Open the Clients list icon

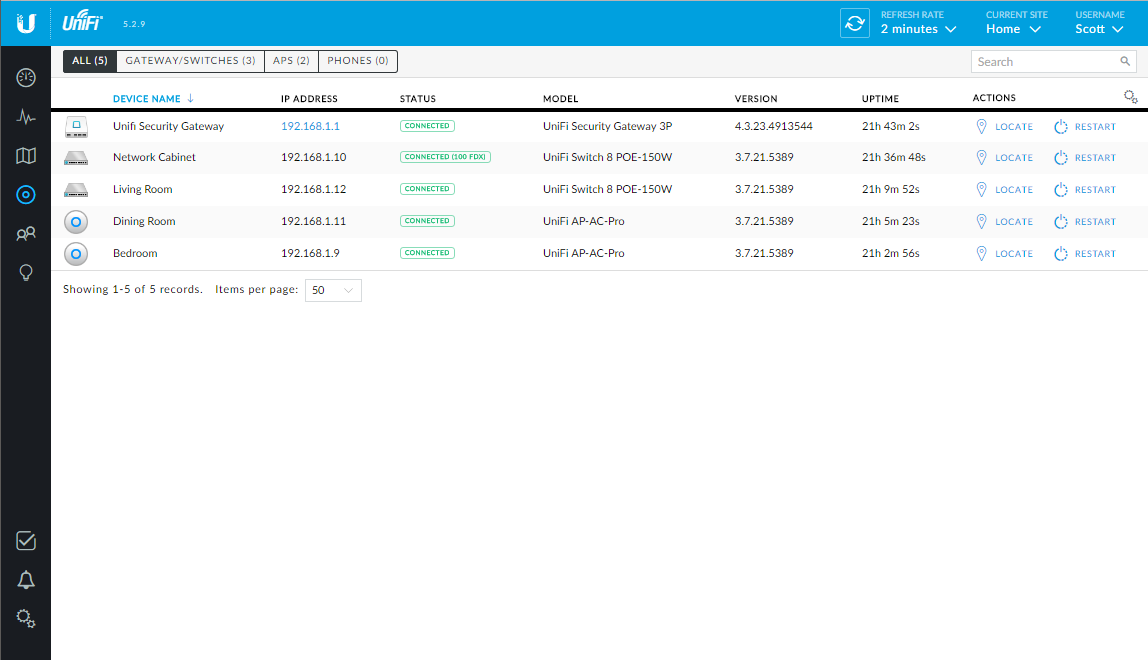point(25,233)
